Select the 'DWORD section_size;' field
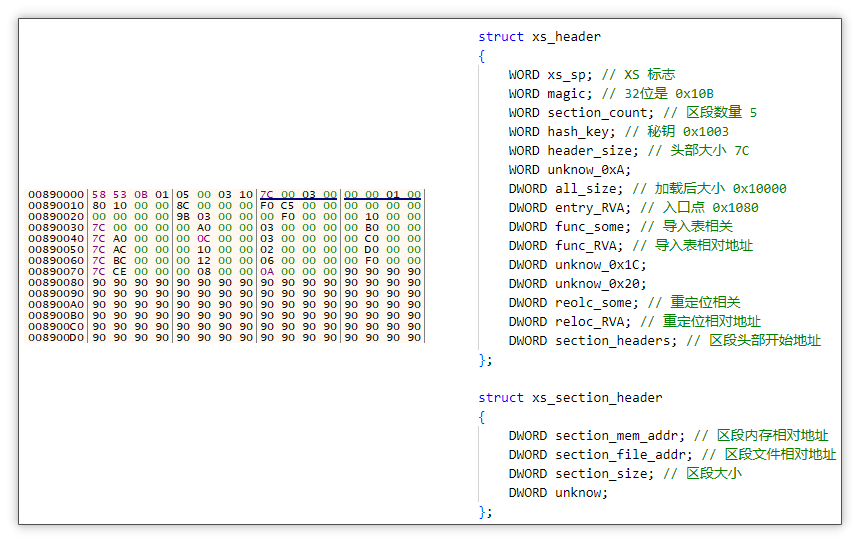The image size is (860, 543). click(x=581, y=473)
